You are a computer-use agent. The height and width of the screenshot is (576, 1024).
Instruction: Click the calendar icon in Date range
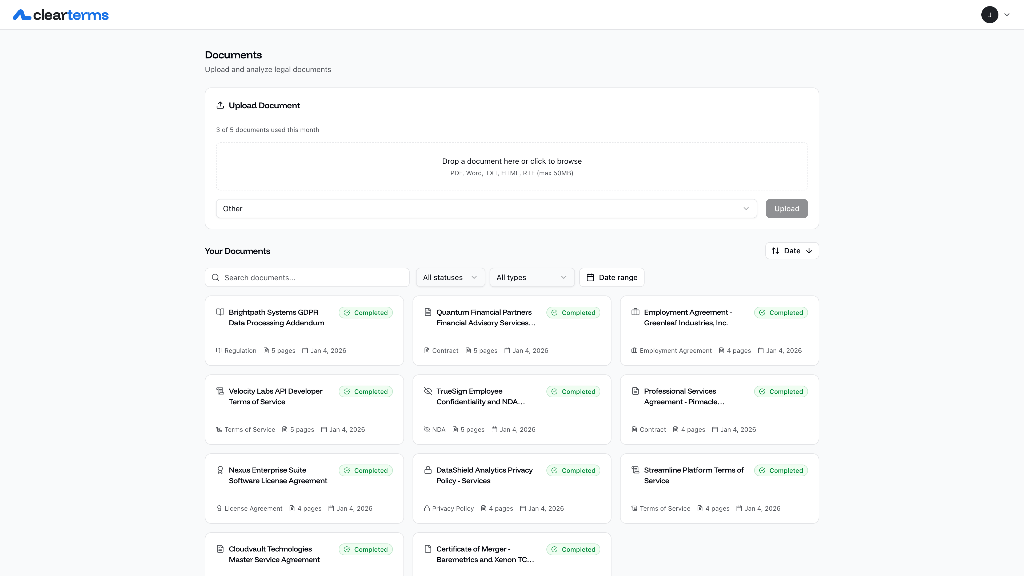coord(590,278)
